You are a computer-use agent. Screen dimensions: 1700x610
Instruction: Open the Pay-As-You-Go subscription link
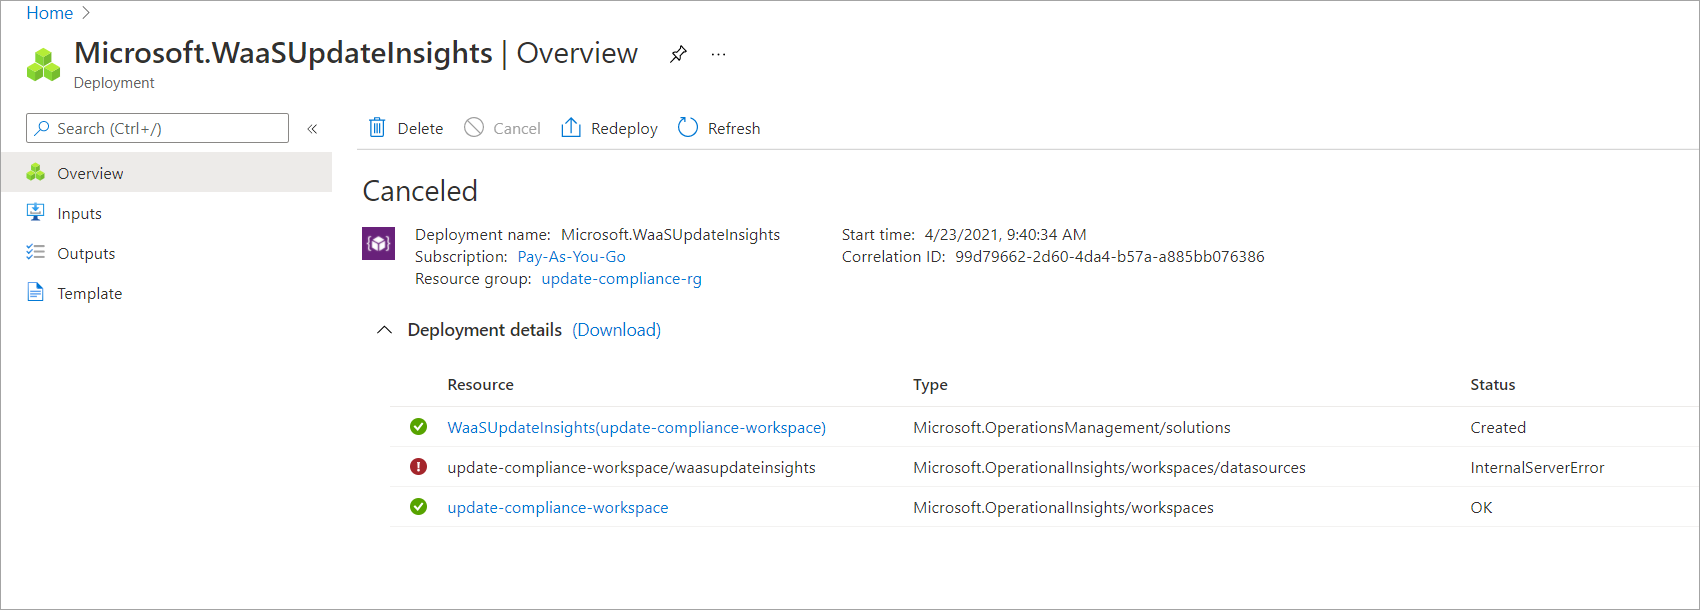pos(571,257)
